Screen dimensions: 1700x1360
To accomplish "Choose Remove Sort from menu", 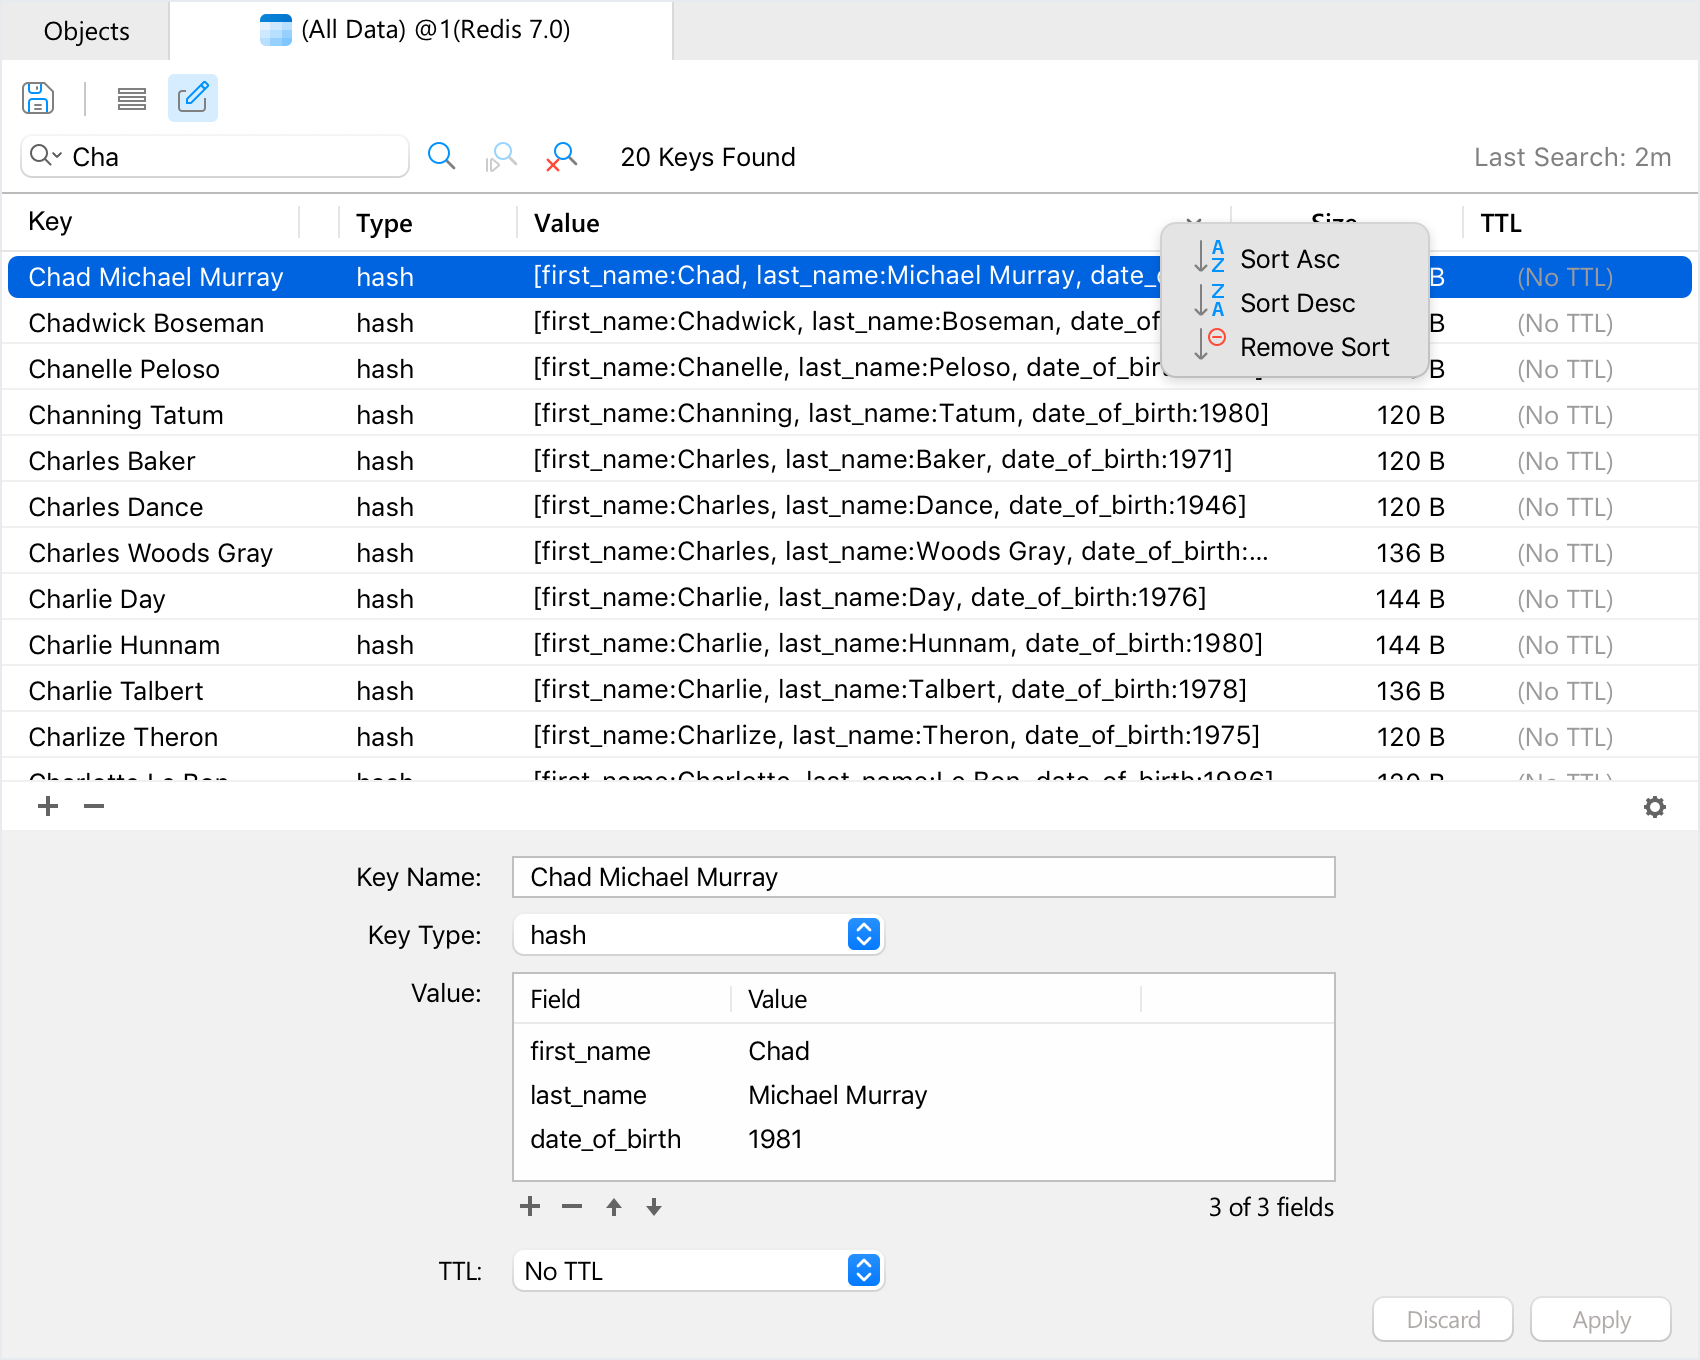I will 1294,347.
